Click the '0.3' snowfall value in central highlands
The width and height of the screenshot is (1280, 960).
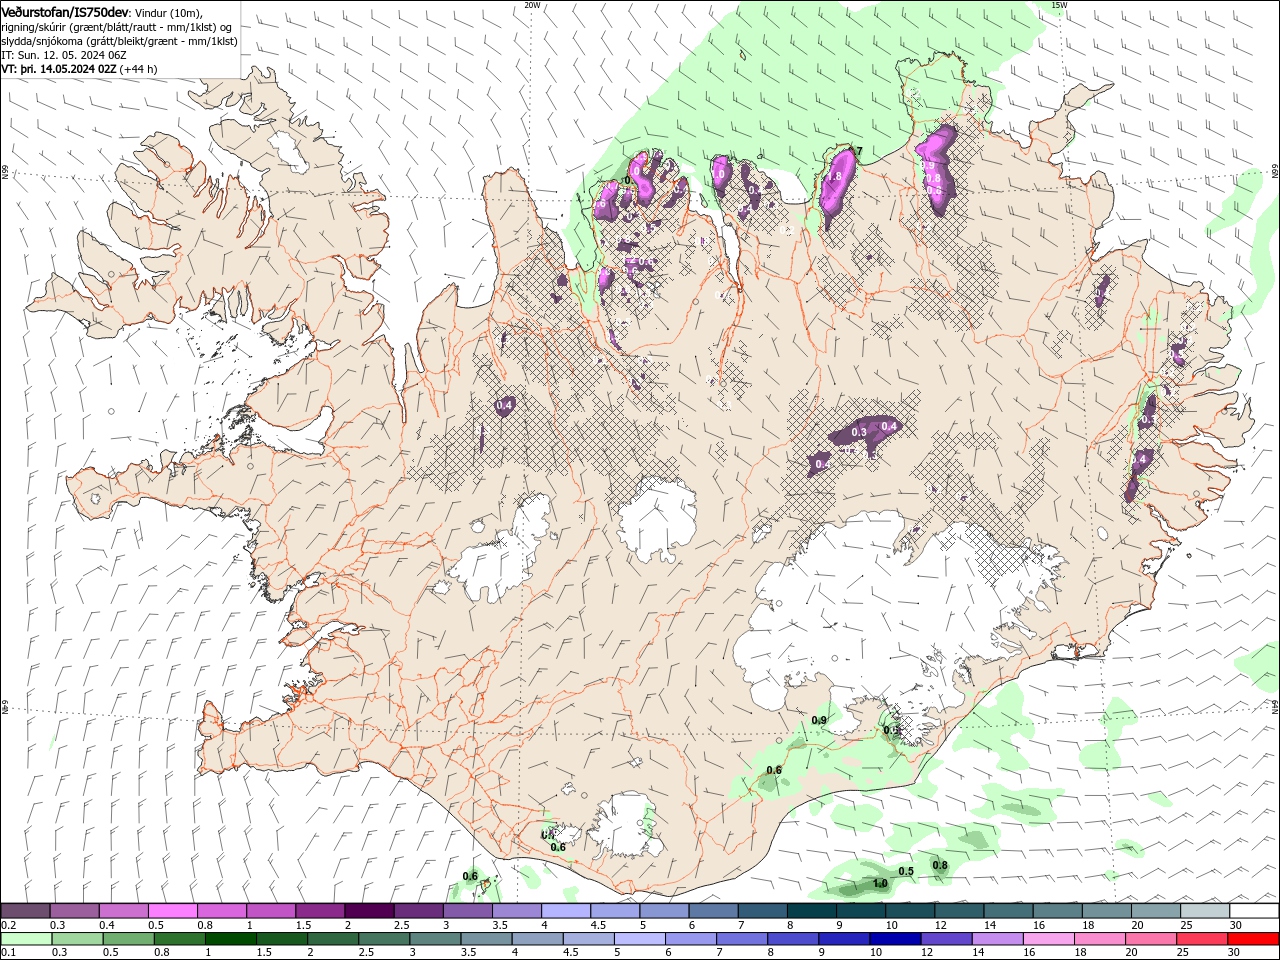click(x=859, y=432)
